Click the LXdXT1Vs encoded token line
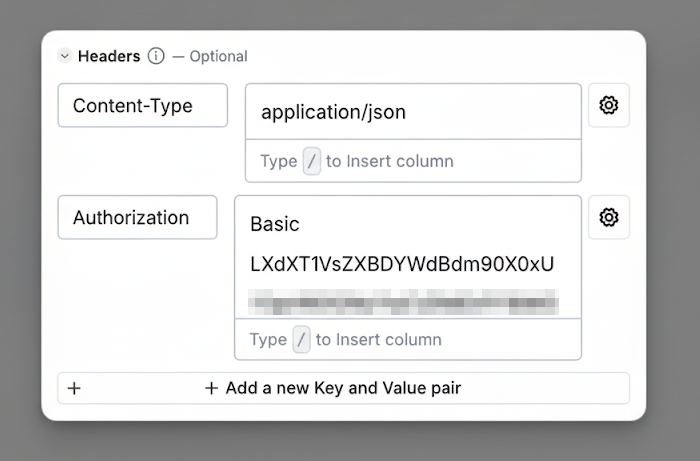700x461 pixels. tap(402, 264)
